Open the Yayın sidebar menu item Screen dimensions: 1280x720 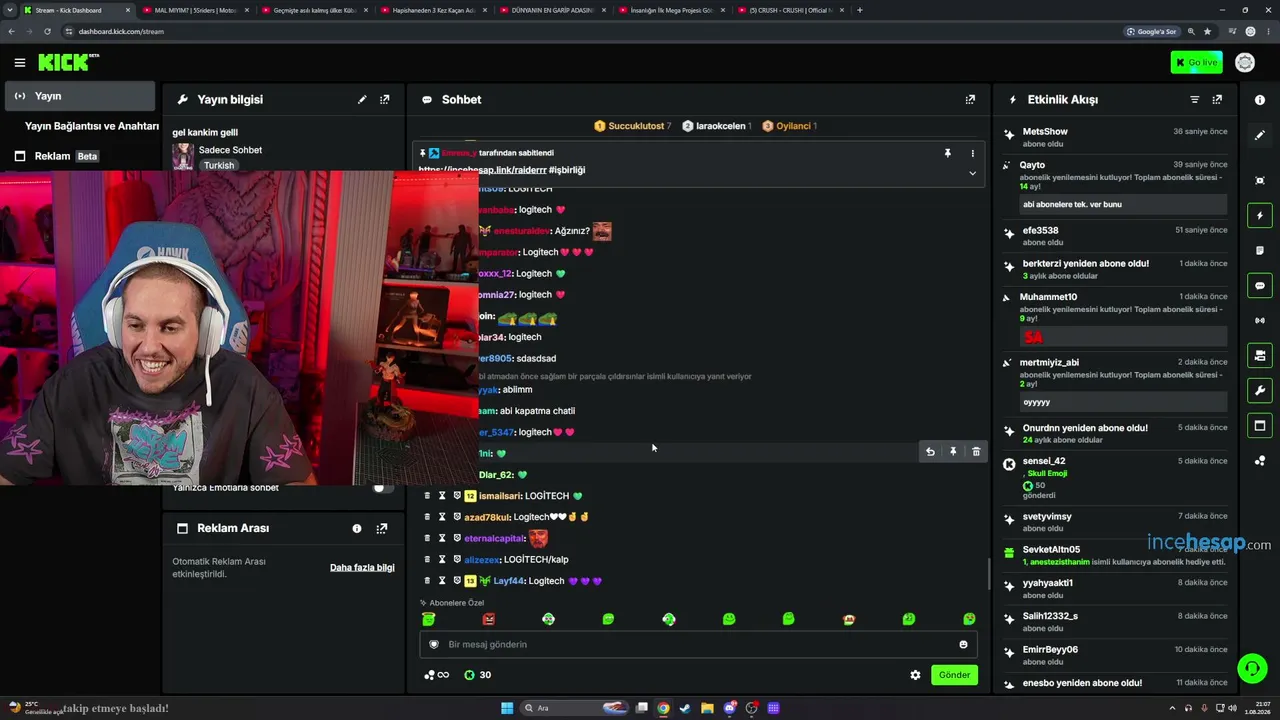80,96
